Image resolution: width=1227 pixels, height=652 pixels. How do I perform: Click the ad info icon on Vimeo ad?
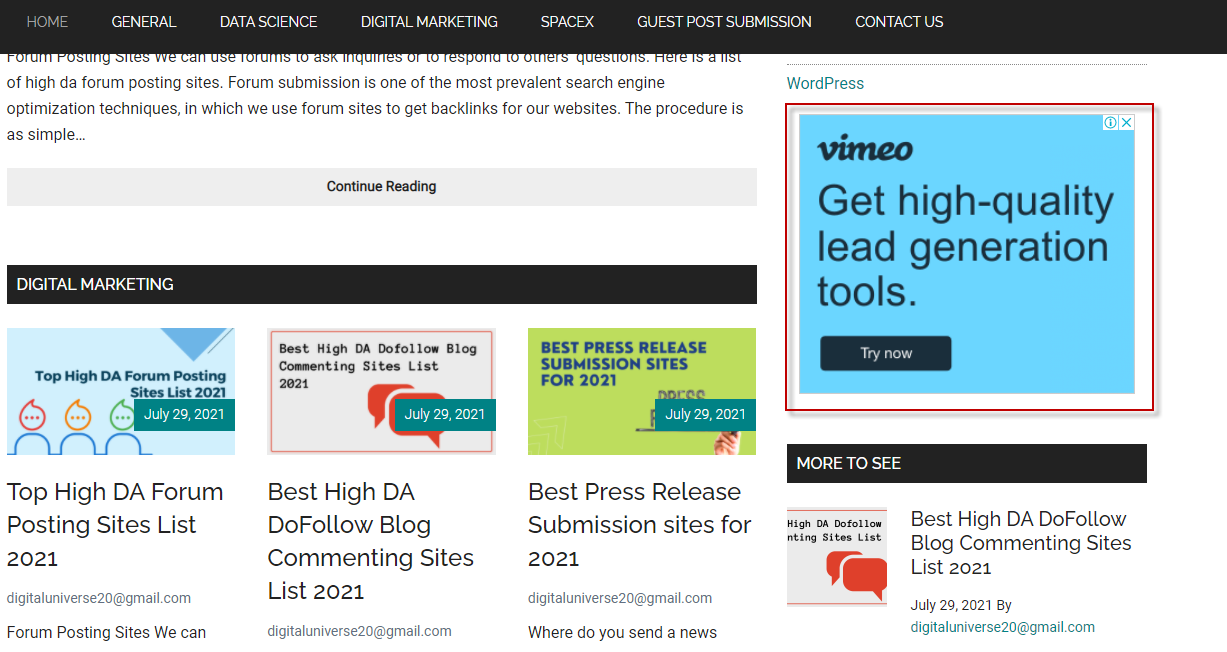pos(1110,123)
